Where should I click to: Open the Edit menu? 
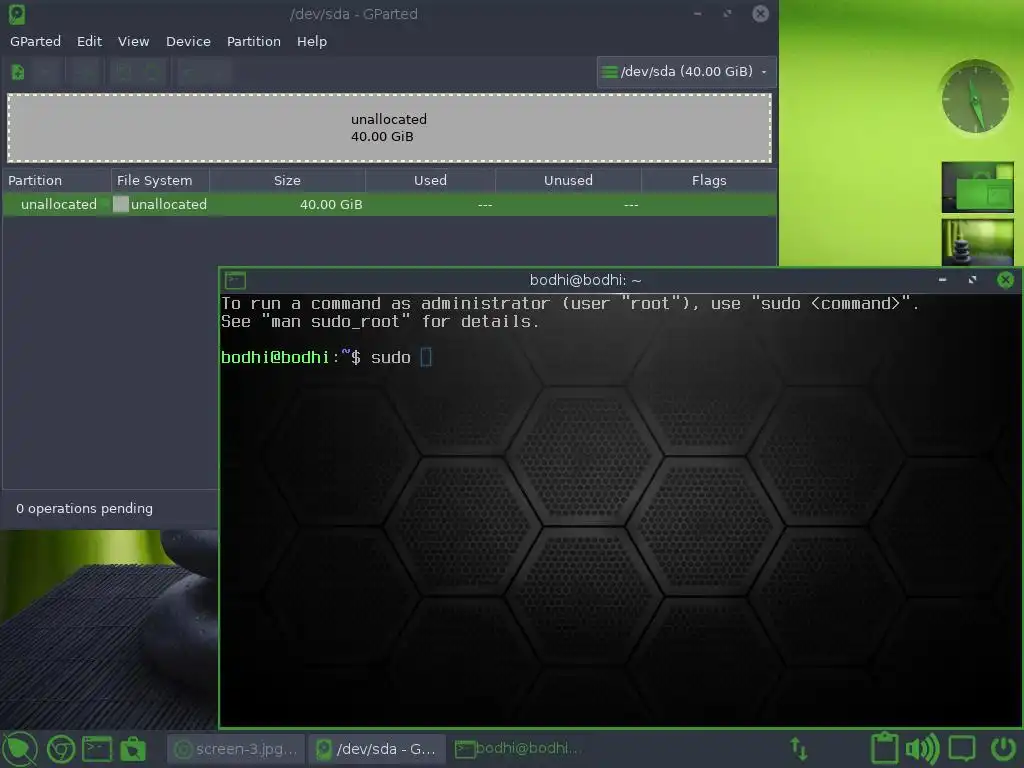[89, 41]
